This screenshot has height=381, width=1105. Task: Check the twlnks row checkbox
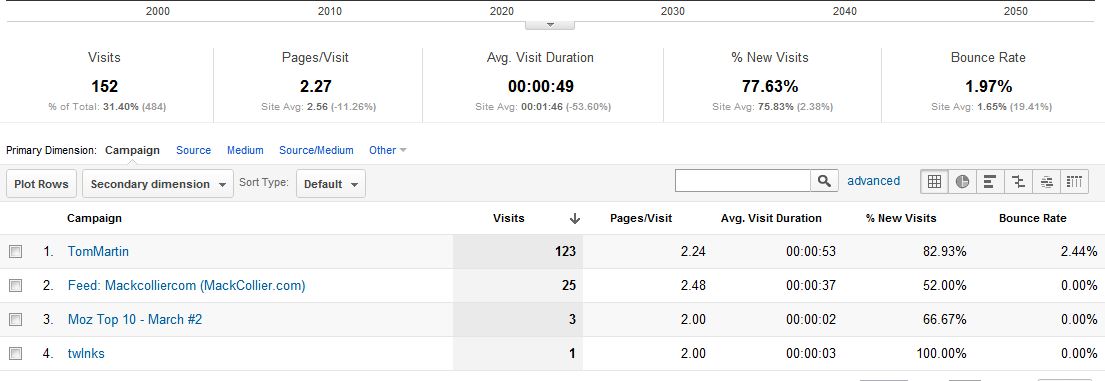click(16, 353)
